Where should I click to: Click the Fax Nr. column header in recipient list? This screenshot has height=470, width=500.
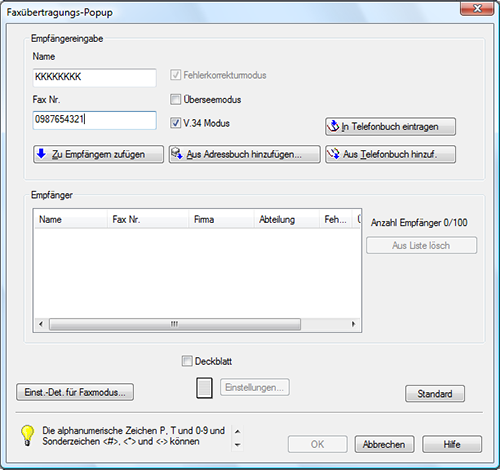[x=148, y=219]
